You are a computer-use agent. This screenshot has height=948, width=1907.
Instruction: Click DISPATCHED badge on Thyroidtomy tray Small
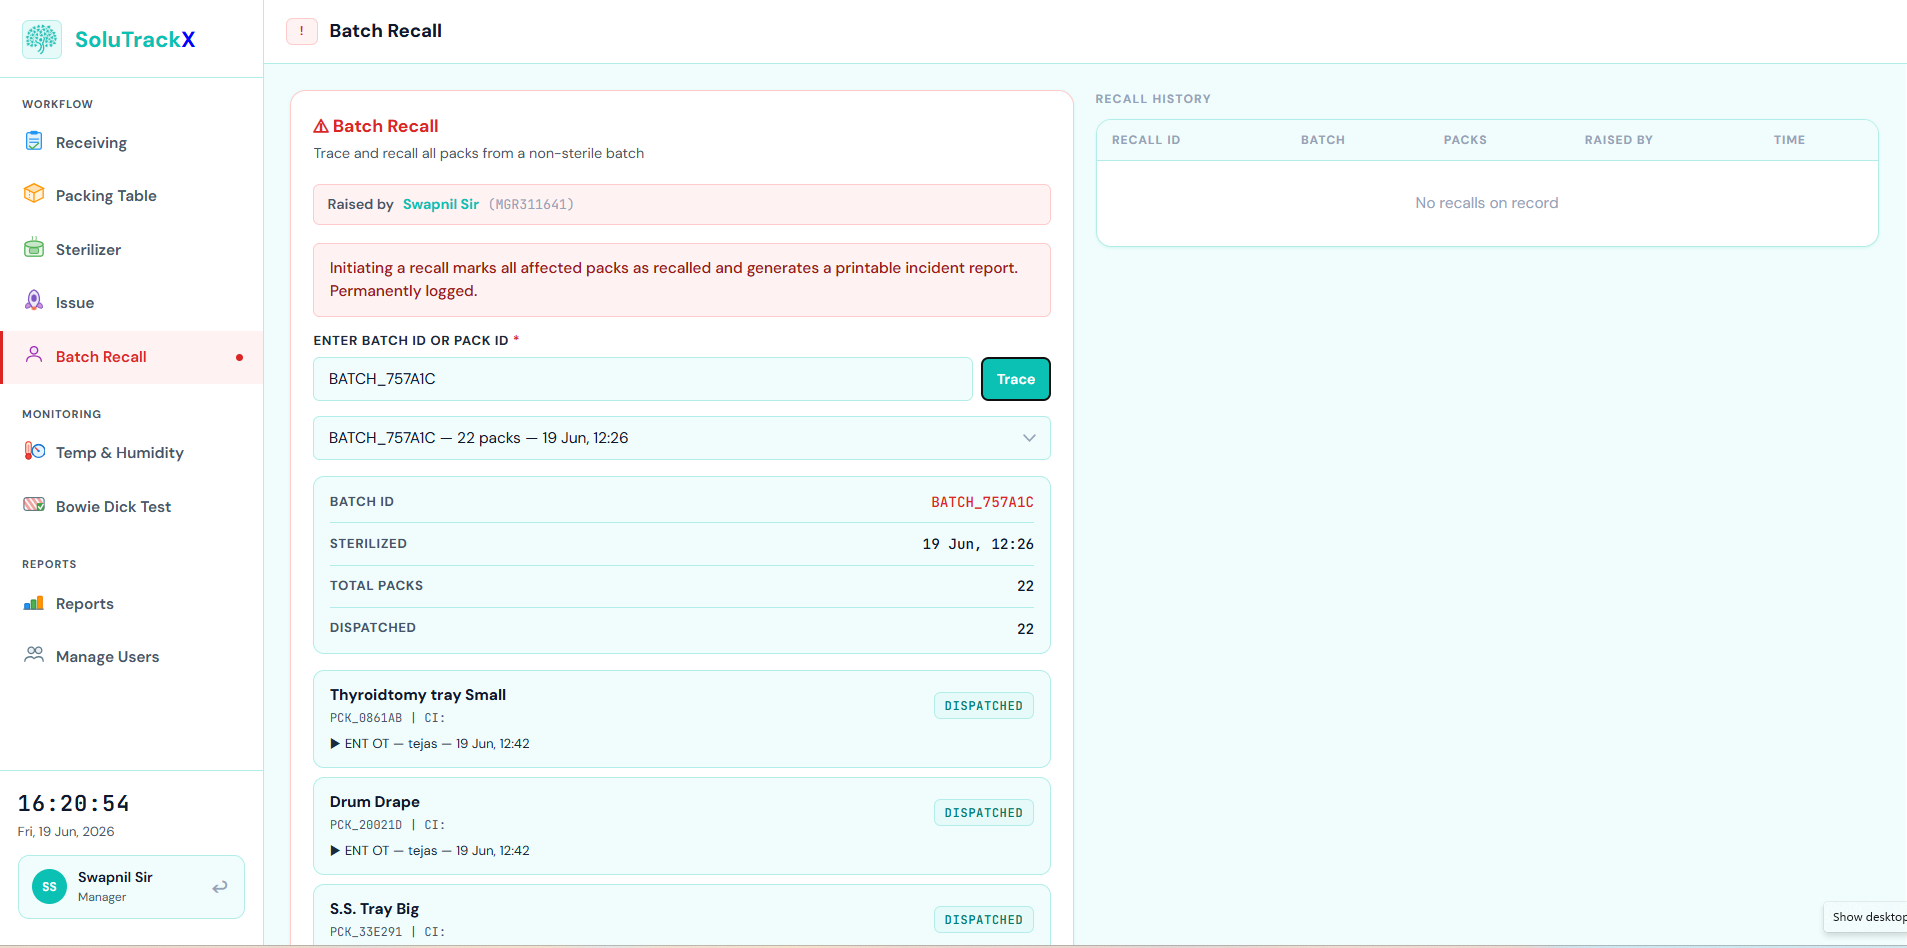click(984, 706)
